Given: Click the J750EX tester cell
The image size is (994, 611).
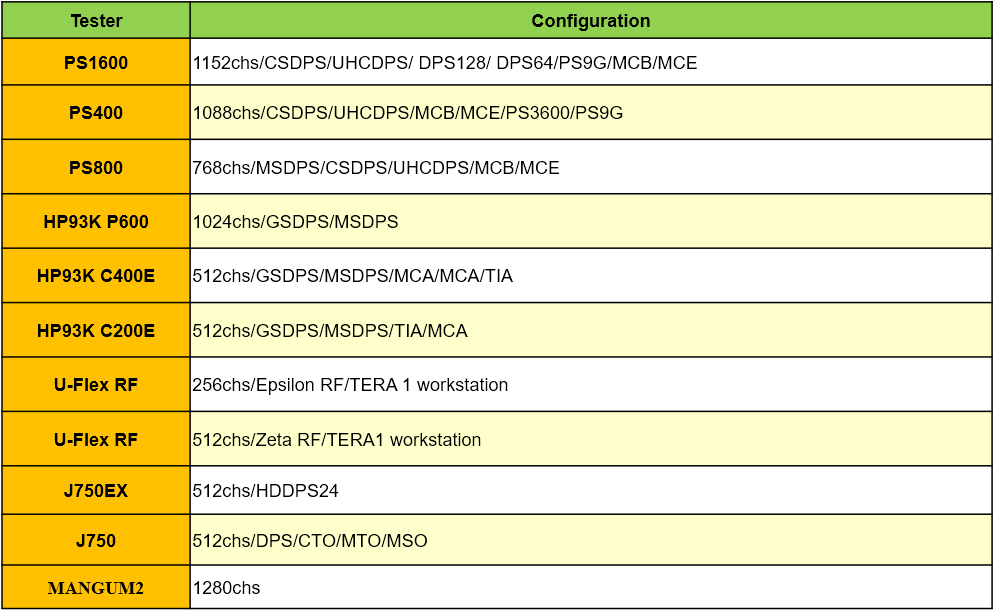Looking at the screenshot, I should tap(96, 491).
